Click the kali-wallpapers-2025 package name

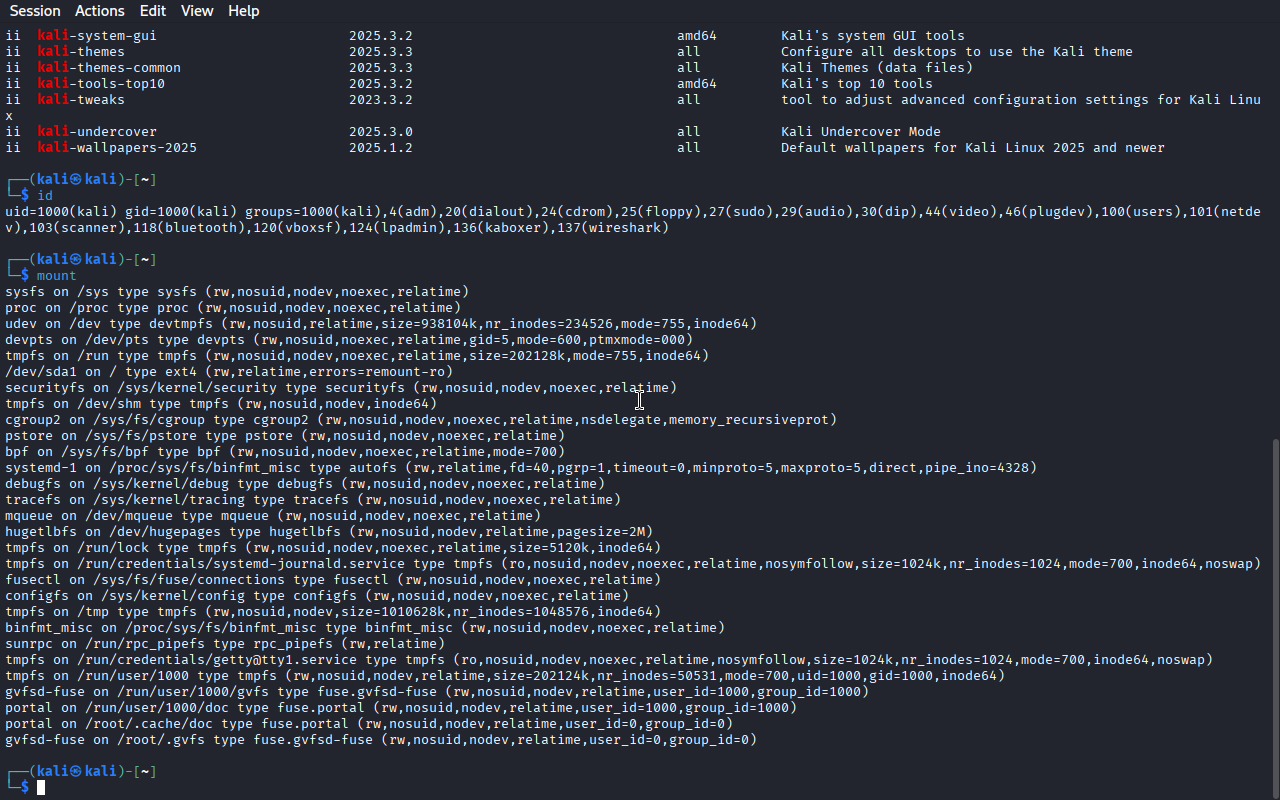tap(117, 148)
